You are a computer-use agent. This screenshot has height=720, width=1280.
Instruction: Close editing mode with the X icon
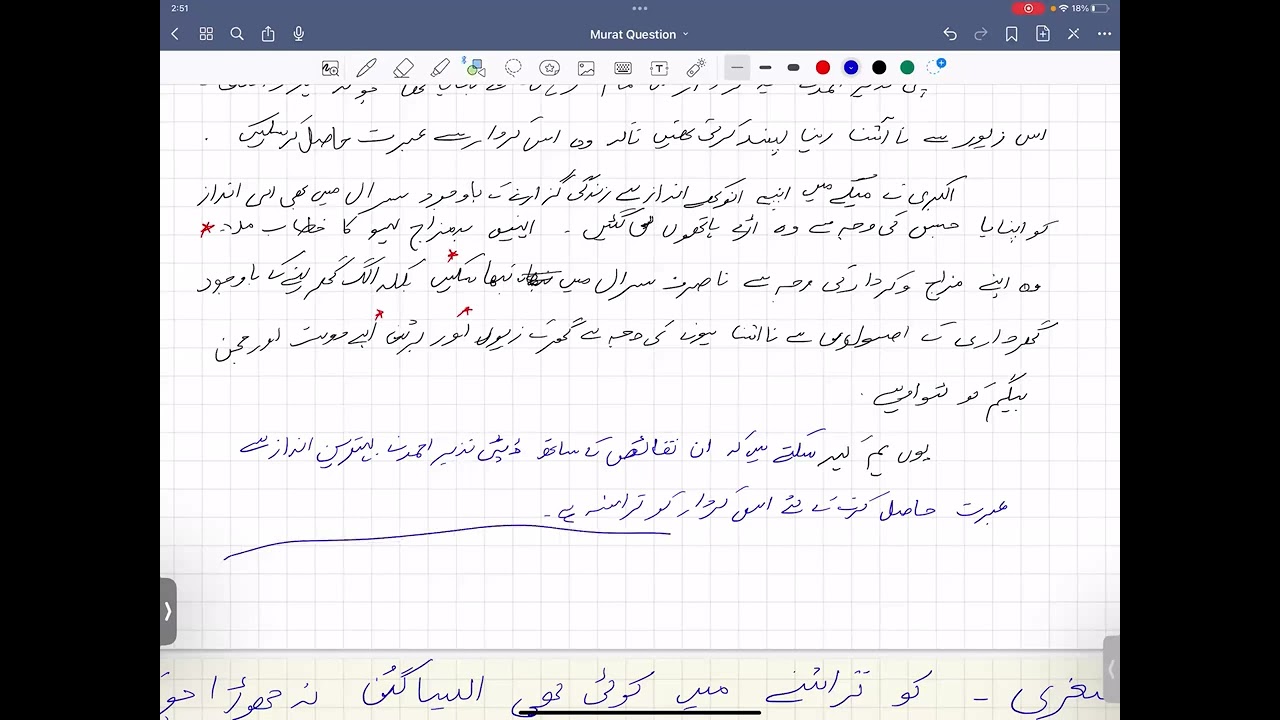[1073, 34]
